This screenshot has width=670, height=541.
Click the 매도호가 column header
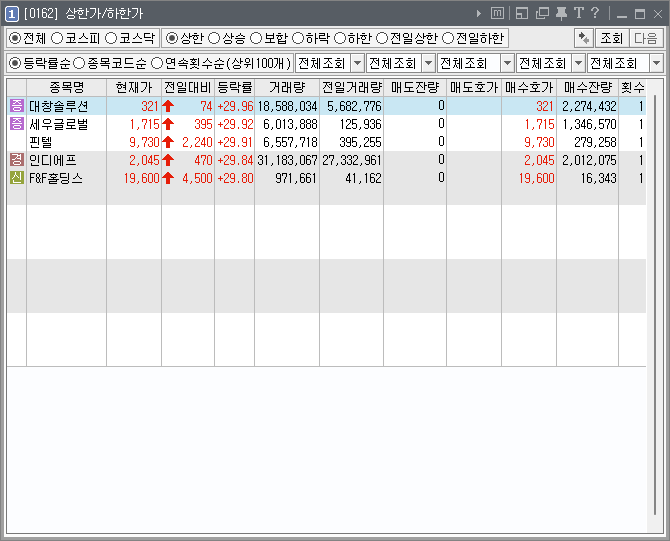tap(474, 88)
